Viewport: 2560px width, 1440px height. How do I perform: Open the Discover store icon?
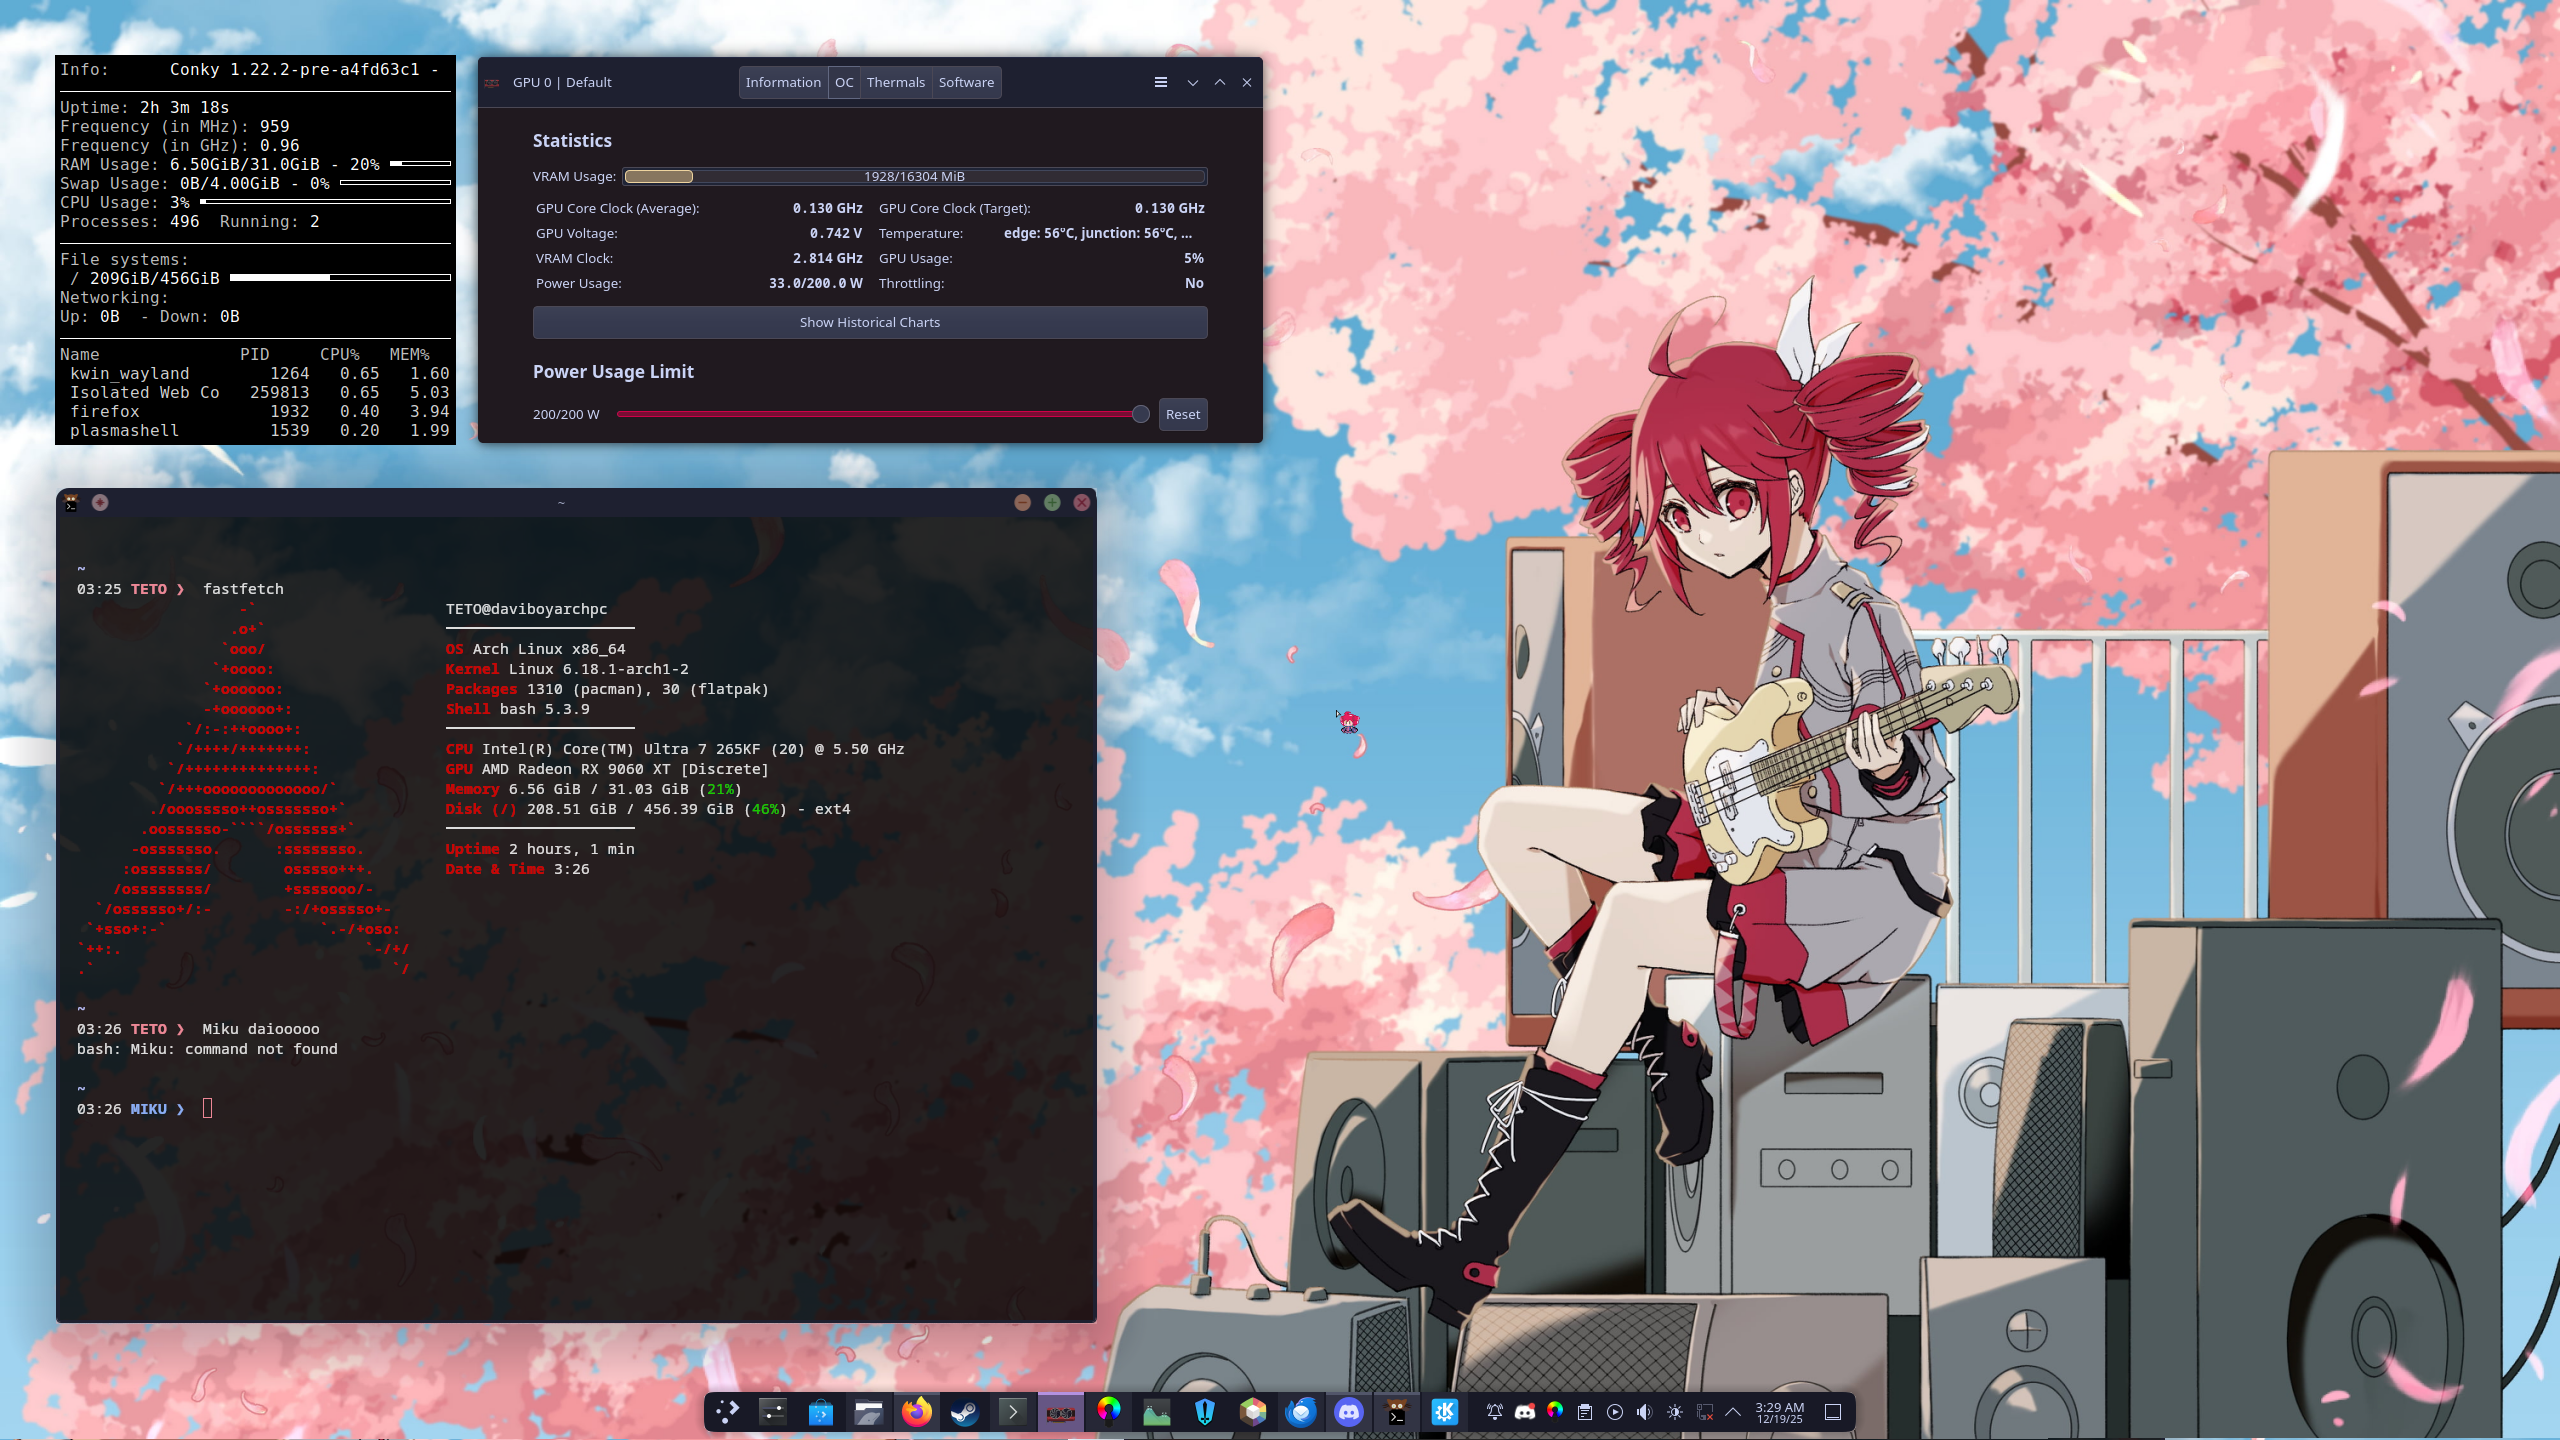click(x=820, y=1411)
